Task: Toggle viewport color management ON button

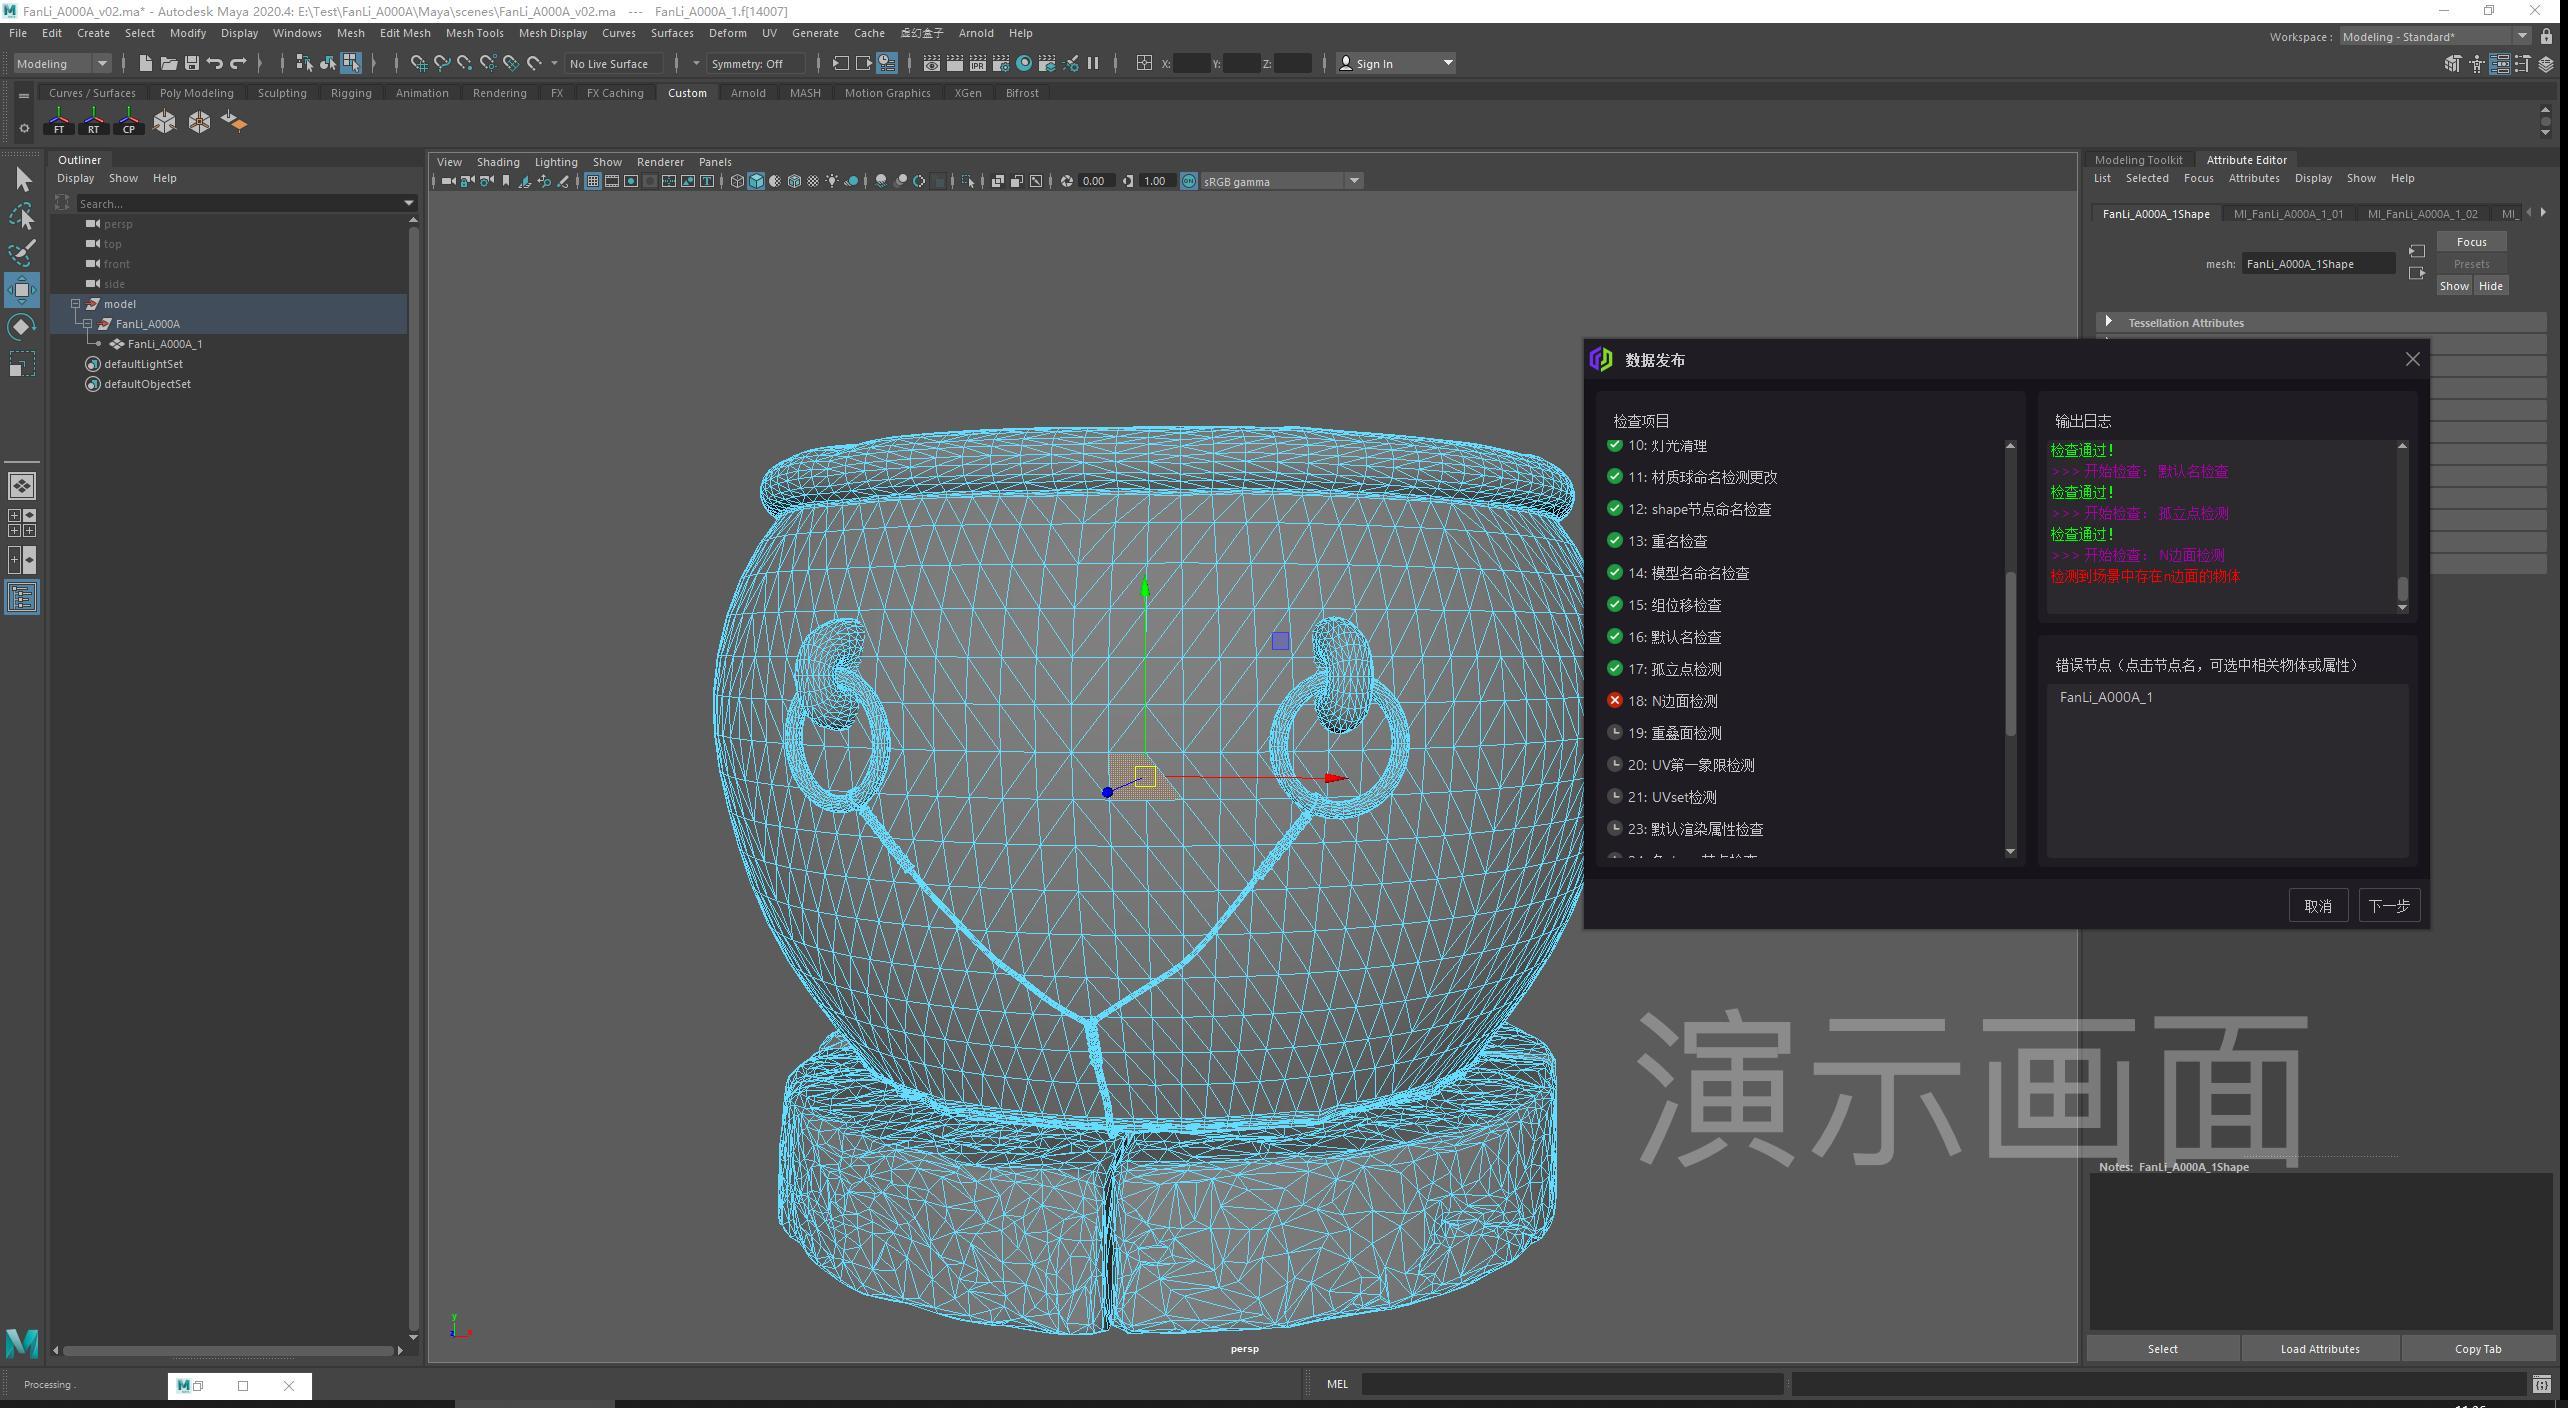Action: click(x=1189, y=181)
